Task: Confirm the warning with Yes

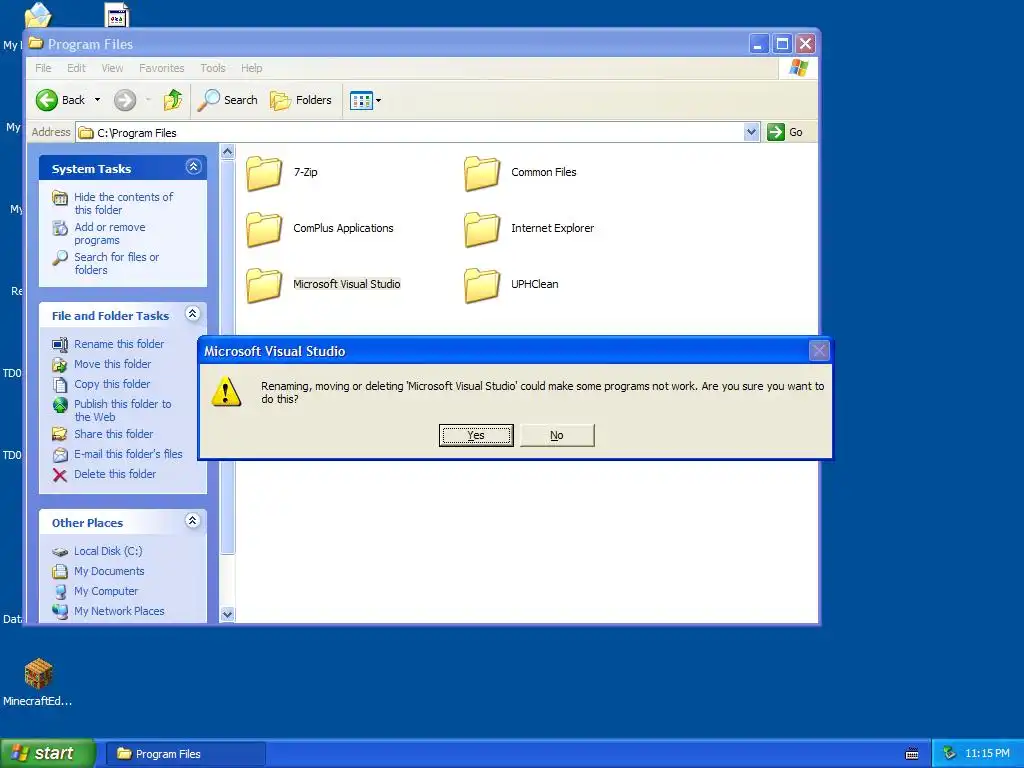Action: tap(476, 435)
